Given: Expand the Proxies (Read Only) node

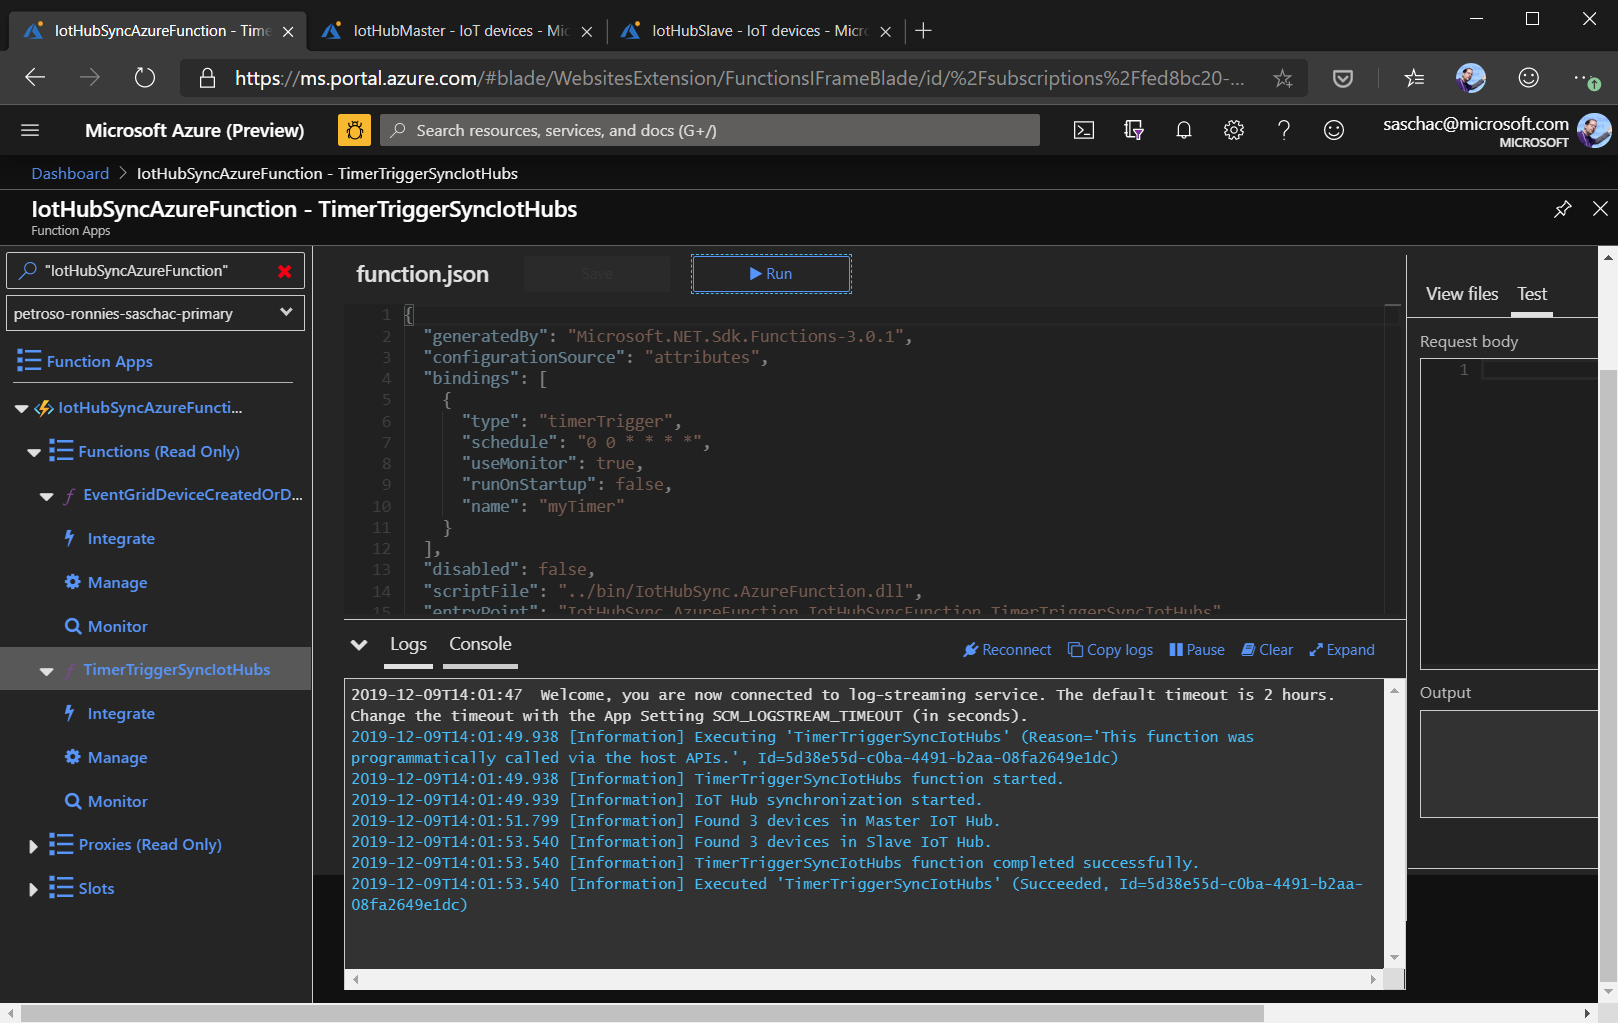Looking at the screenshot, I should coord(33,846).
